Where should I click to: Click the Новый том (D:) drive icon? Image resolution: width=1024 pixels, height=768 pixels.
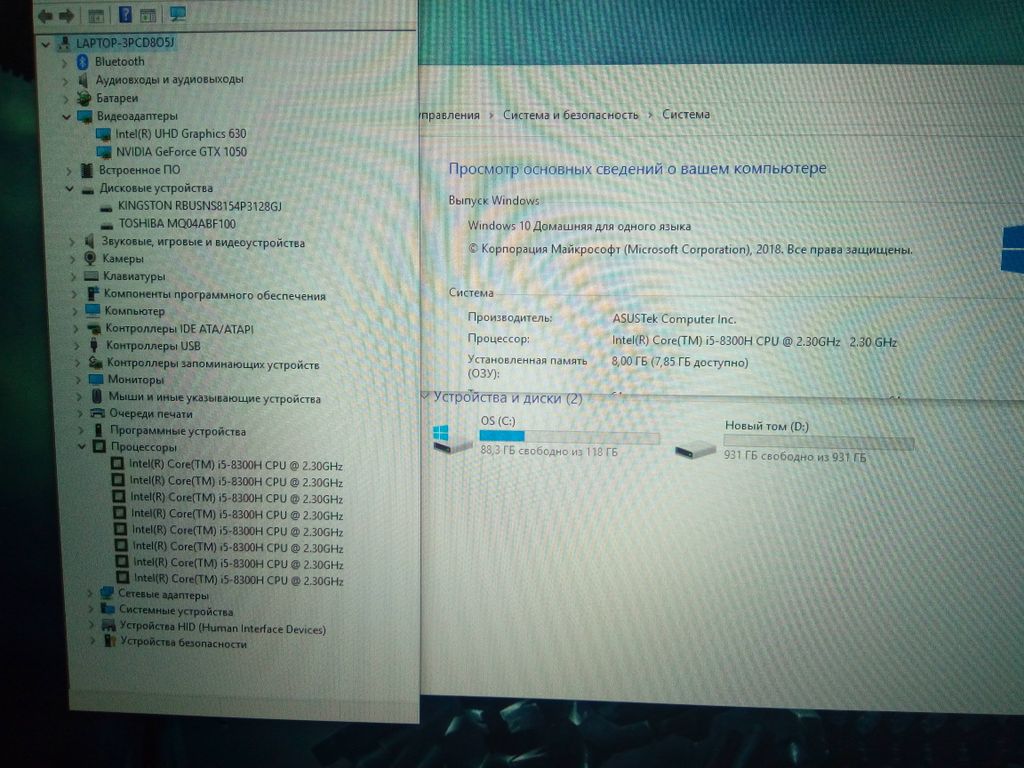[696, 450]
